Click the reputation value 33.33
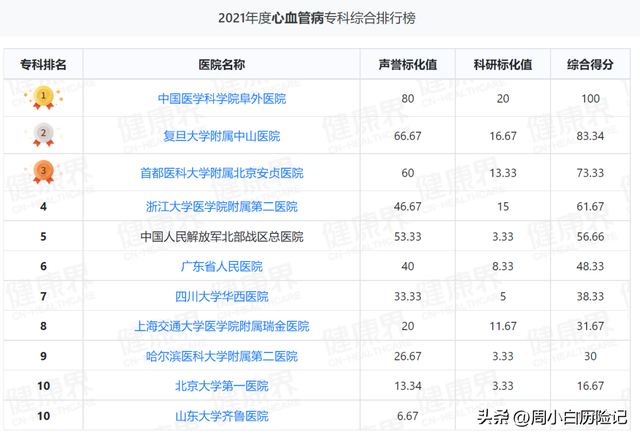Viewport: 640px width, 438px height. (408, 296)
